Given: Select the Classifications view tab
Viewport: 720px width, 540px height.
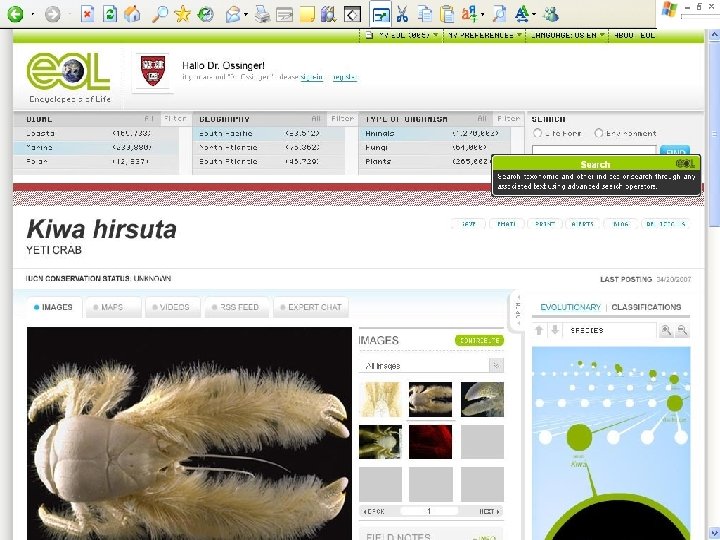Looking at the screenshot, I should 646,307.
